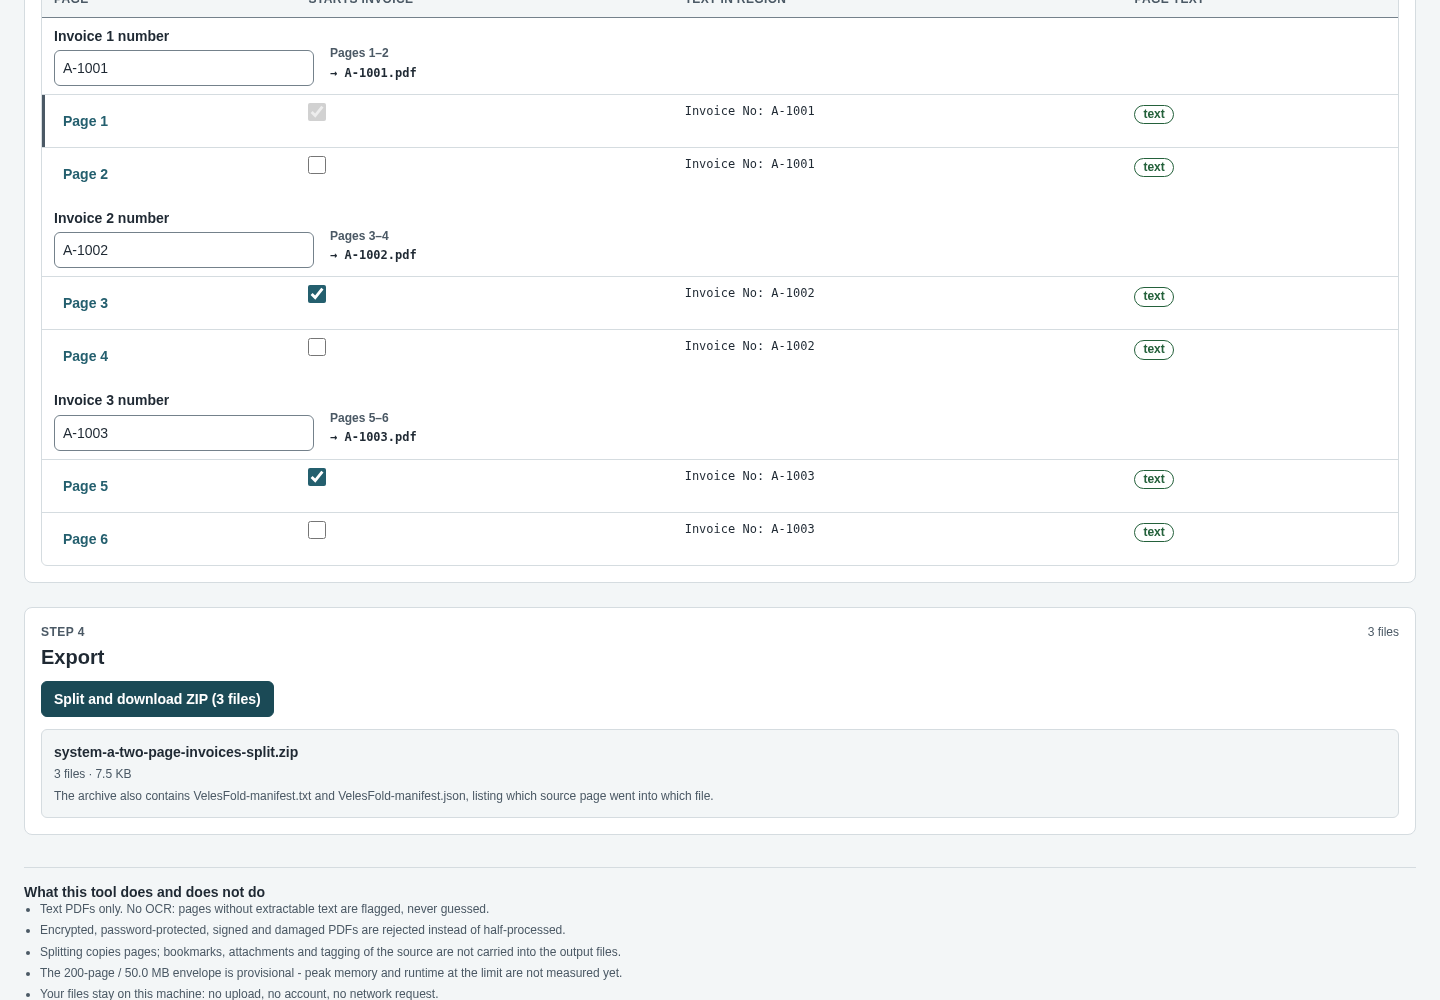Click Invoice No: A-1003 text in Page 5 row
Image resolution: width=1440 pixels, height=1000 pixels.
click(x=750, y=476)
